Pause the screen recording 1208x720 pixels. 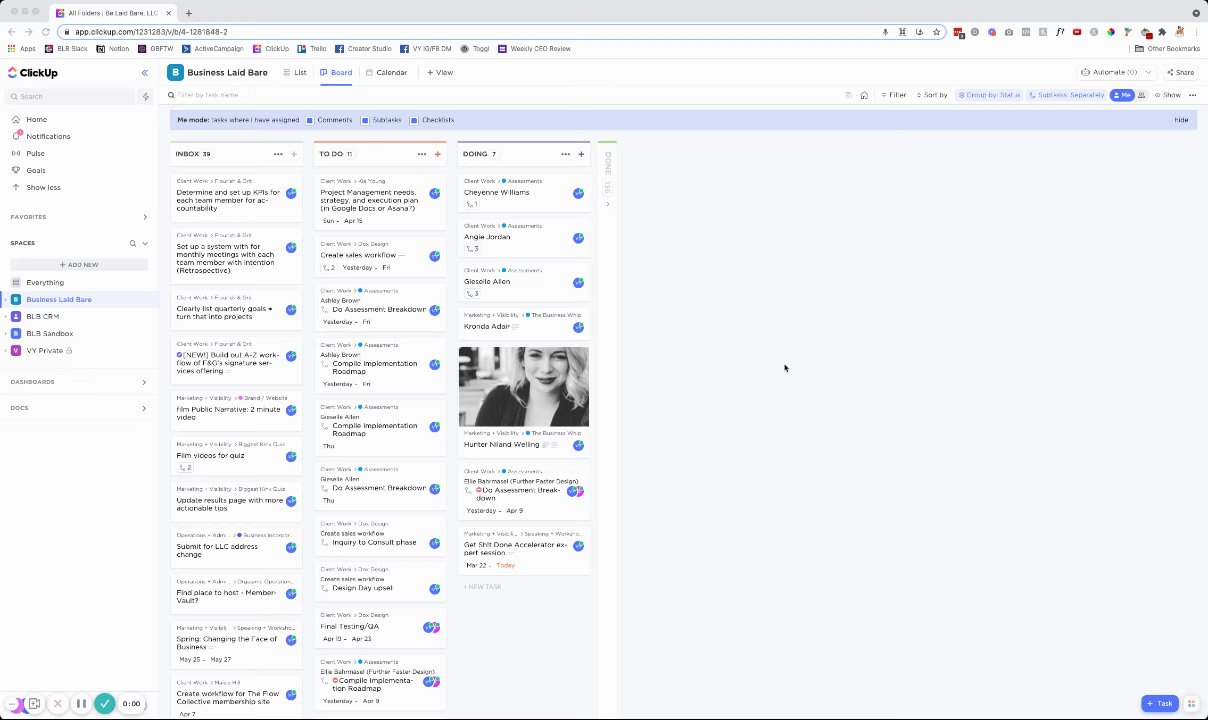click(x=81, y=704)
